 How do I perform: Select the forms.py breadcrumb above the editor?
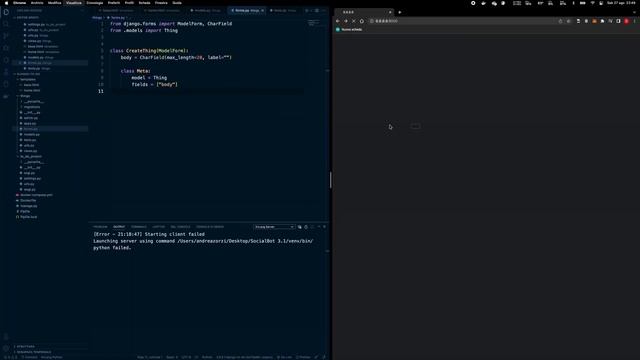pyautogui.click(x=118, y=18)
